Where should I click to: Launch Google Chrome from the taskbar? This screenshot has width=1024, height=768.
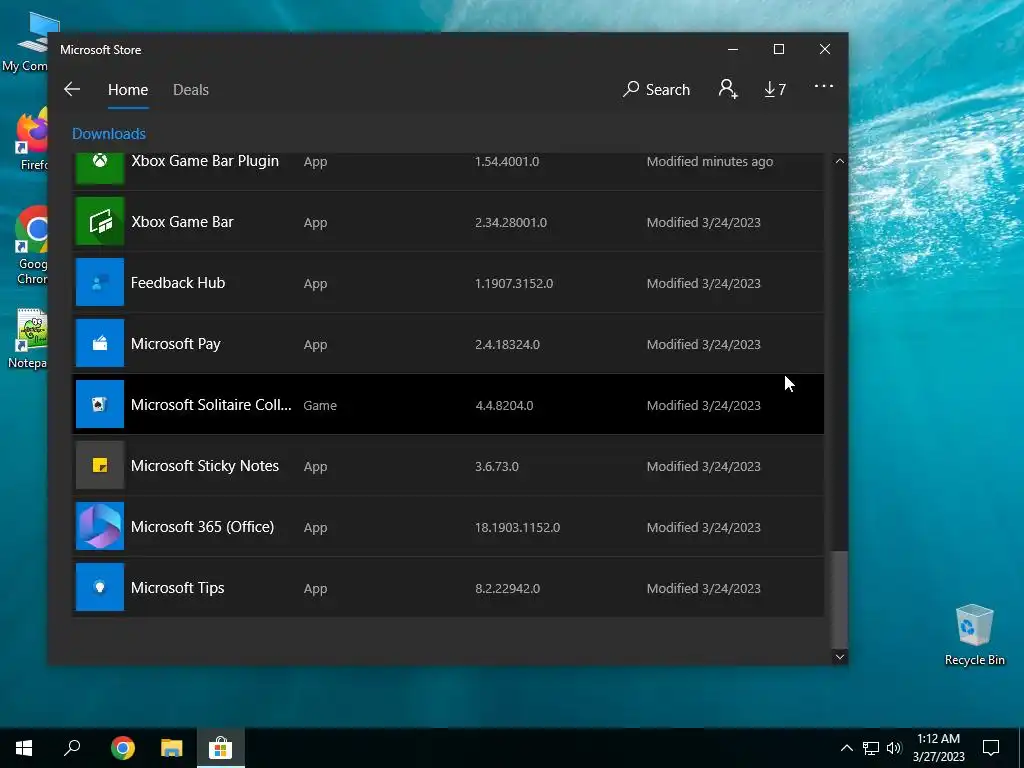[x=123, y=748]
